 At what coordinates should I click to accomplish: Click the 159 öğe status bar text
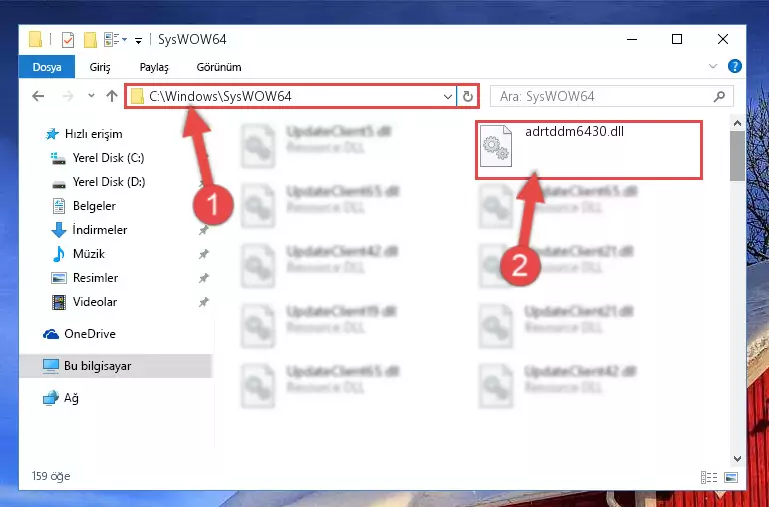coord(51,476)
